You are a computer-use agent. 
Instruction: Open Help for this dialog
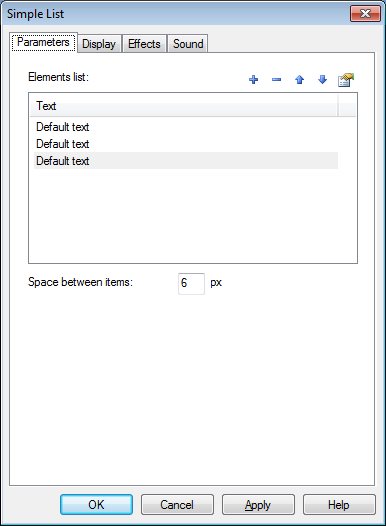click(x=339, y=505)
